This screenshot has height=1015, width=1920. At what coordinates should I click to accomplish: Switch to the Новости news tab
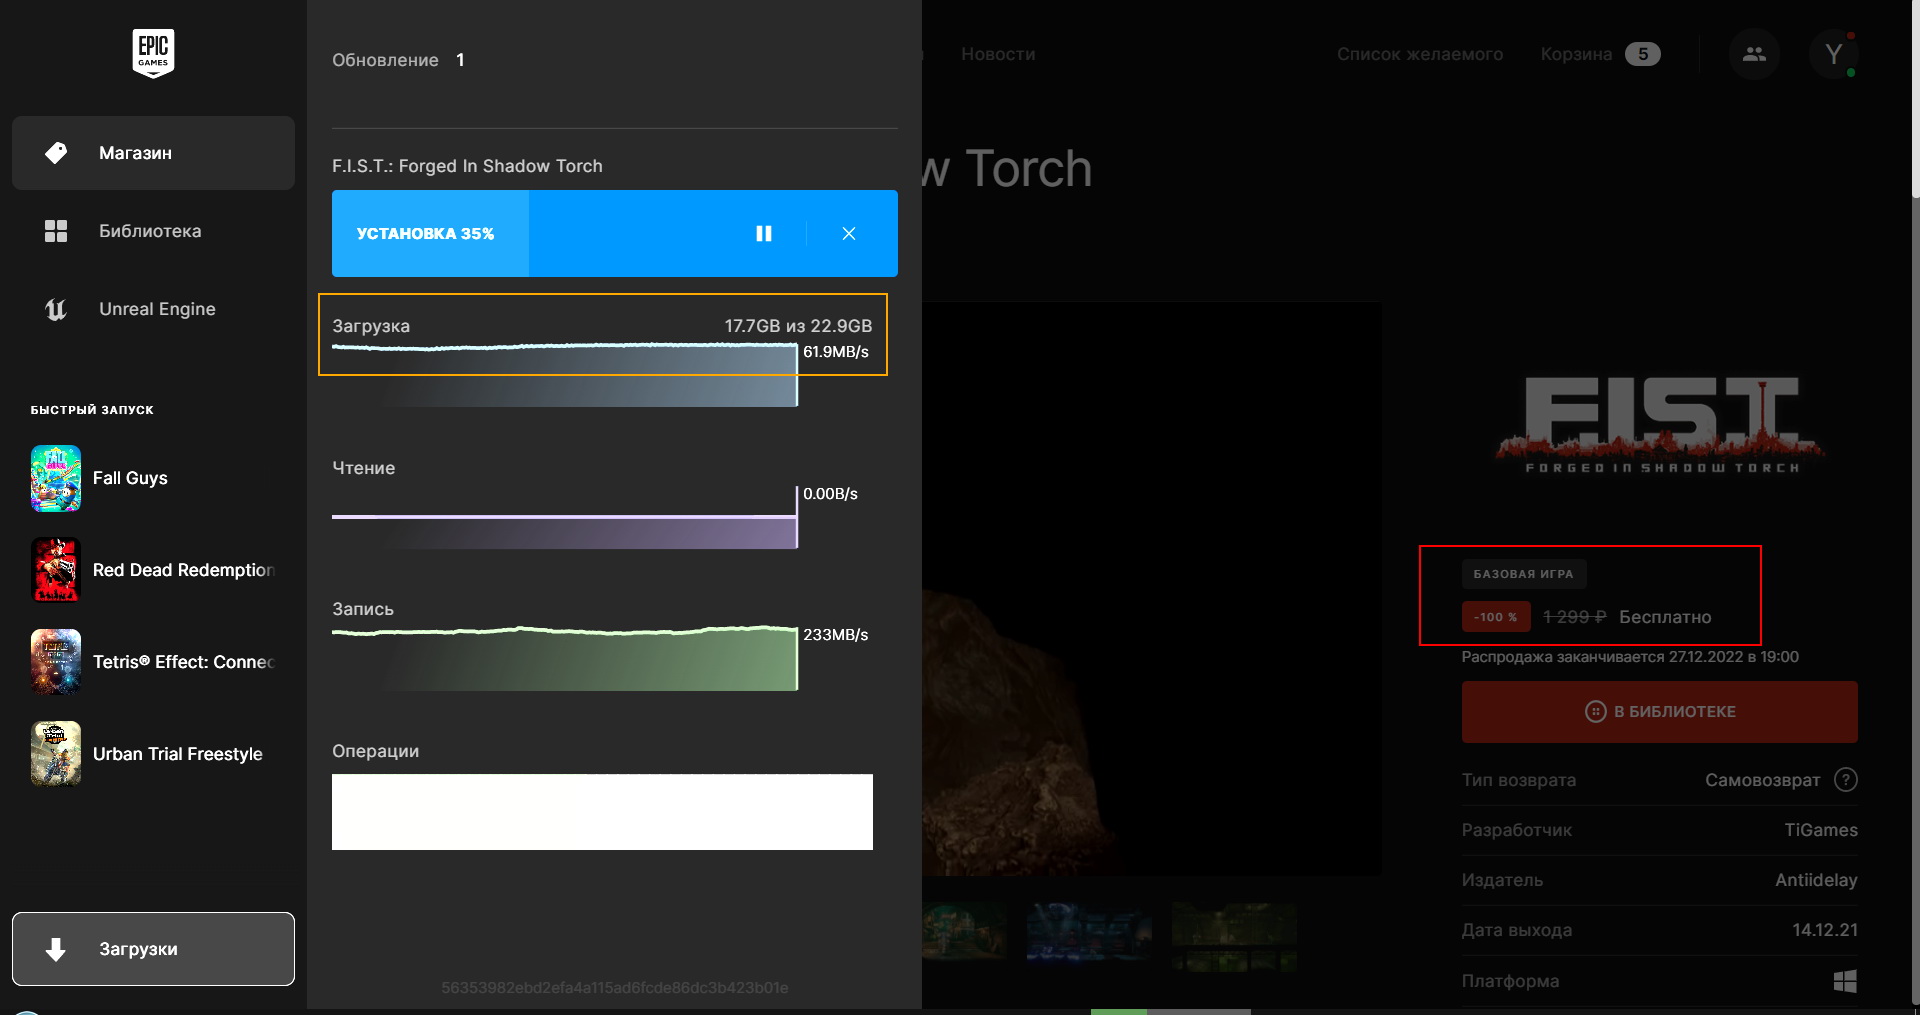(x=997, y=54)
